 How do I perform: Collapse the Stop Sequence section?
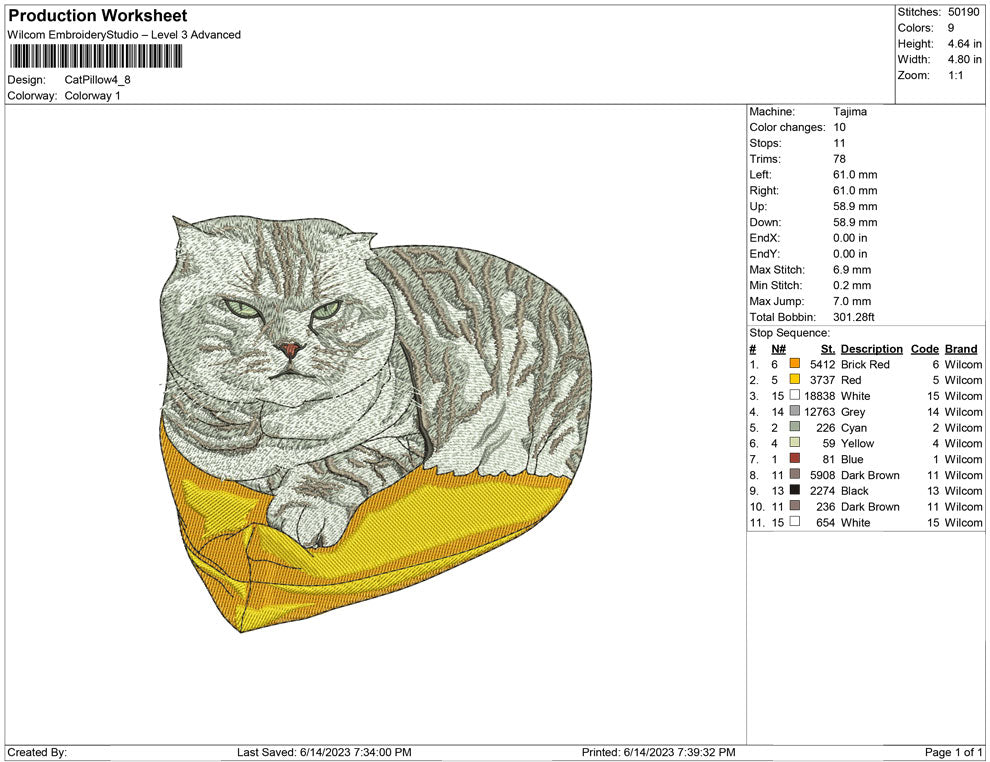tap(788, 332)
